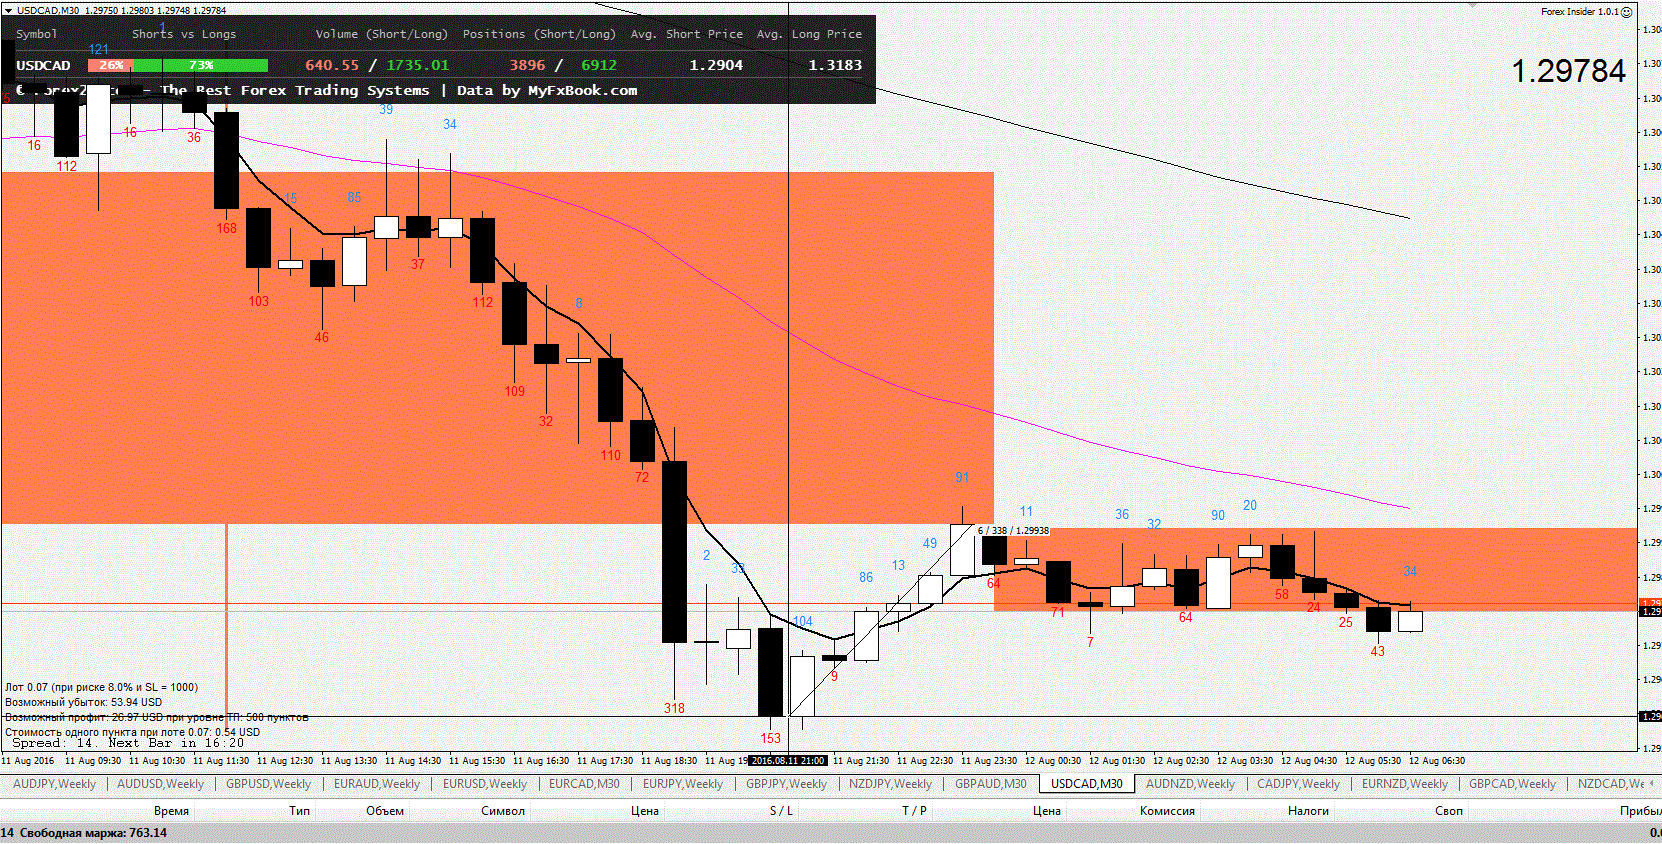1662x844 pixels.
Task: Click the Цена header next to Символ
Action: (x=645, y=811)
